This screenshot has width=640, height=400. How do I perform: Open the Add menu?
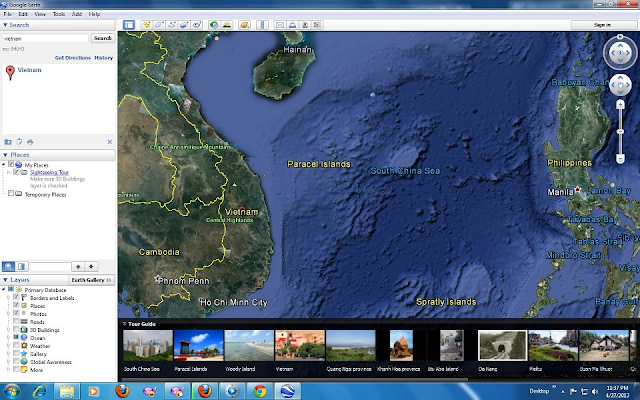point(77,14)
